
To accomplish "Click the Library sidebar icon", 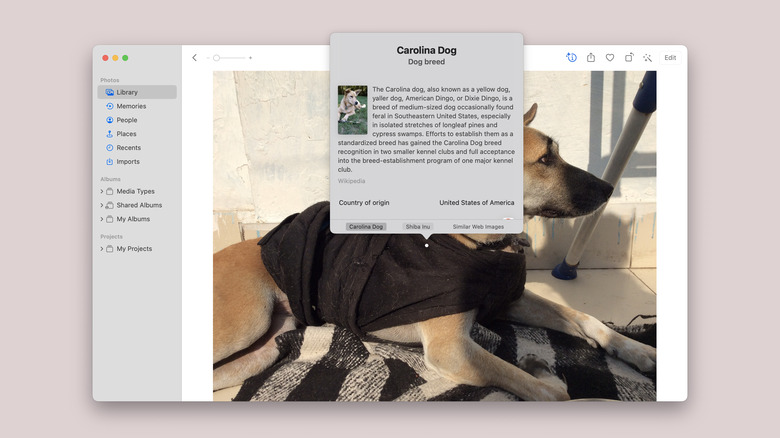I will click(x=109, y=92).
